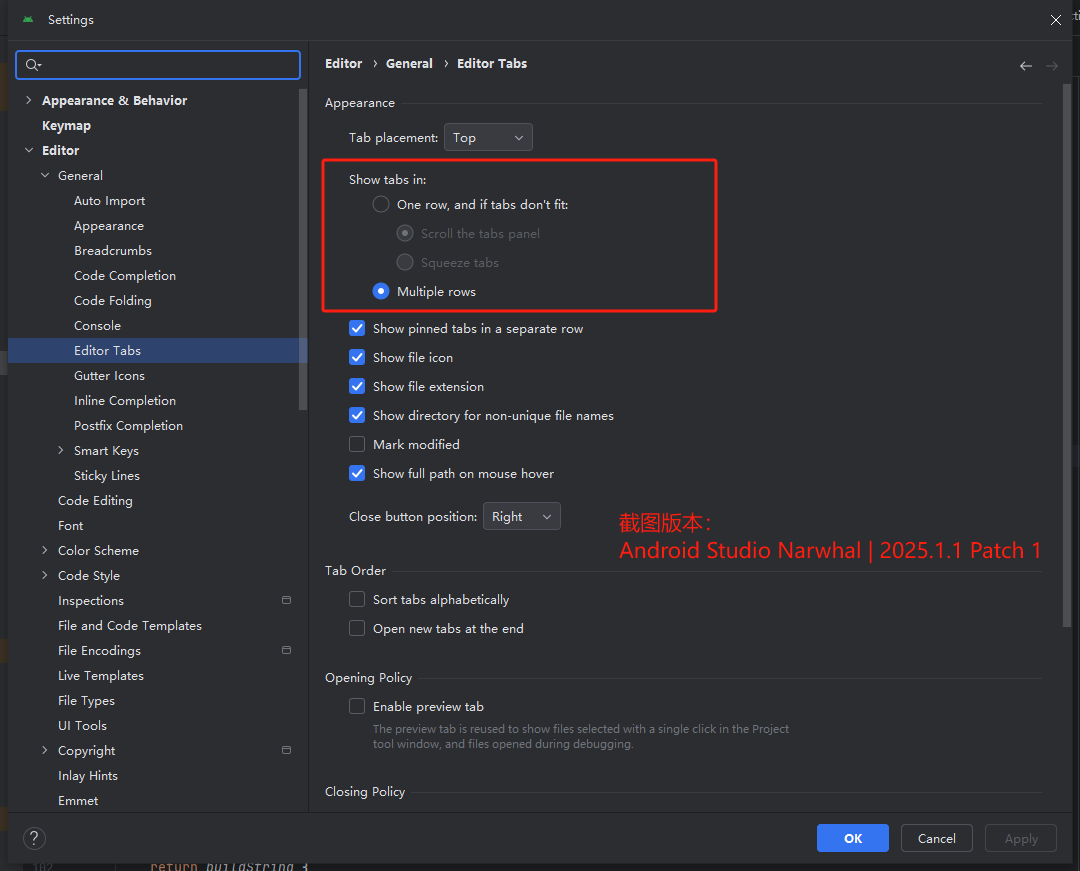1080x871 pixels.
Task: Click OK button
Action: click(853, 838)
